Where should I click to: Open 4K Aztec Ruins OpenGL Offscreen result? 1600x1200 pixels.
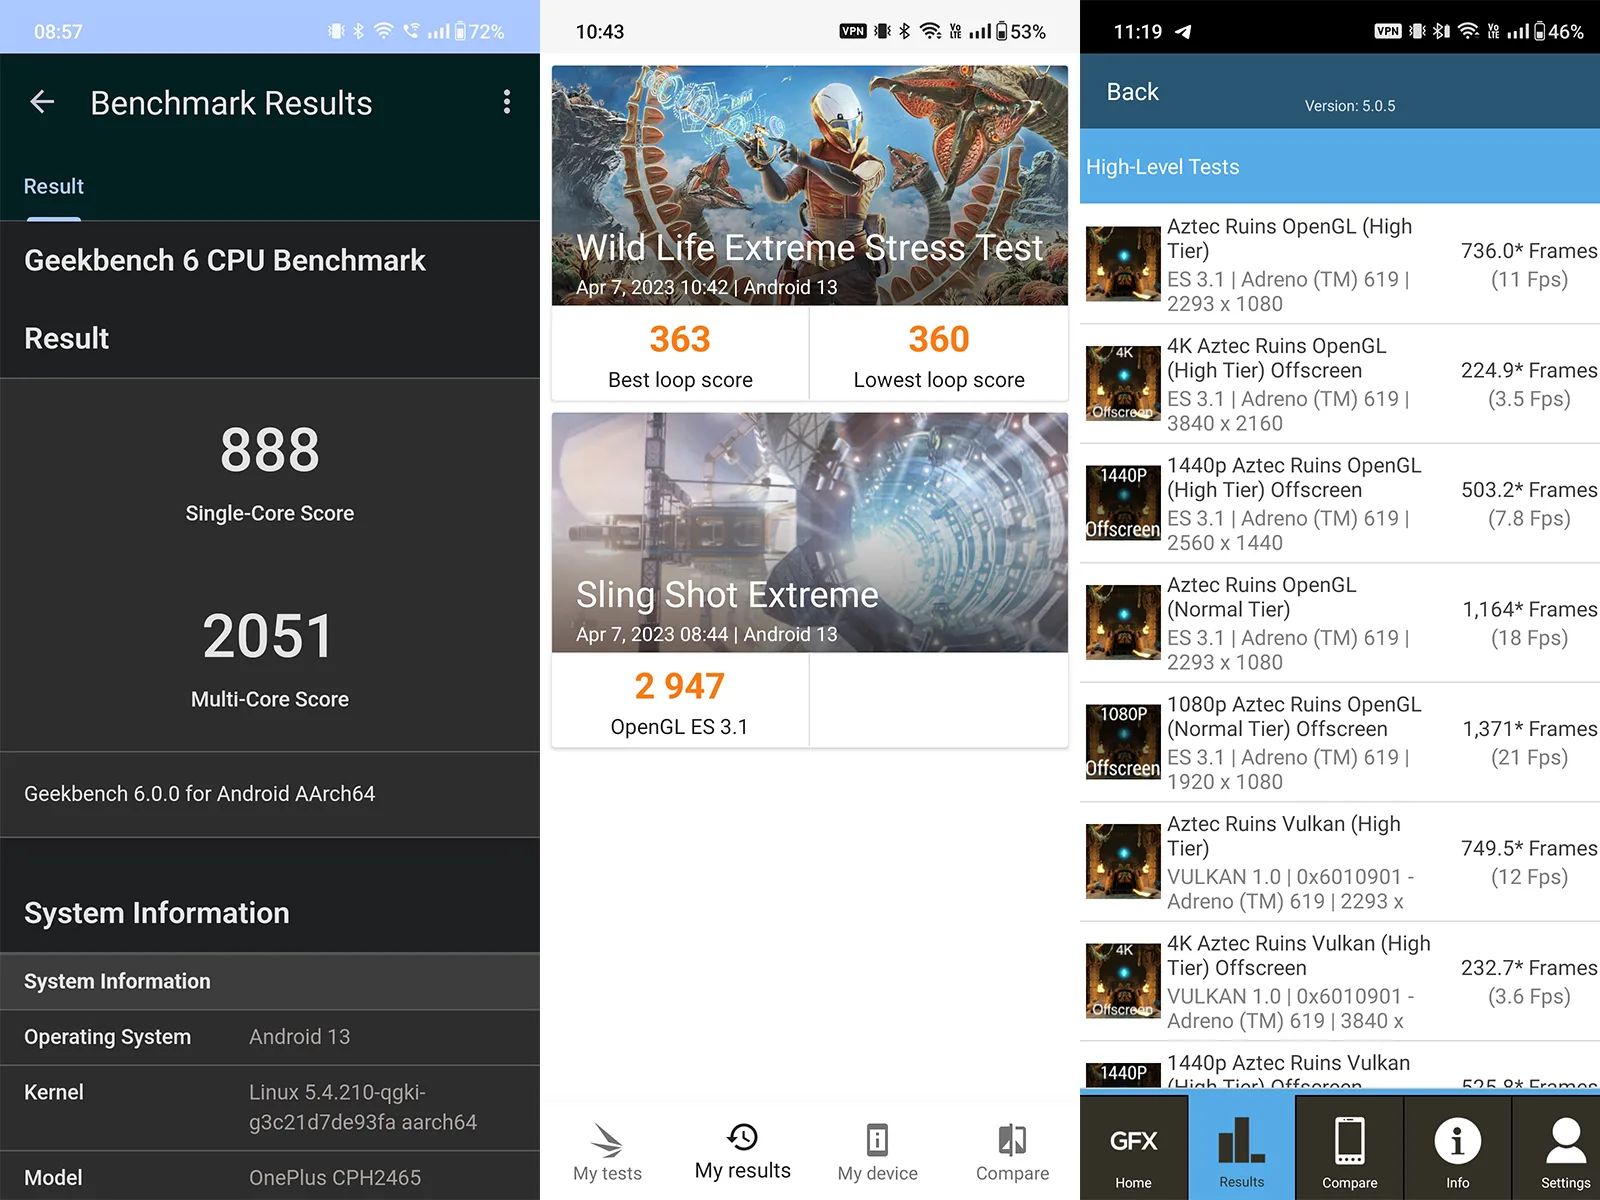1340,384
